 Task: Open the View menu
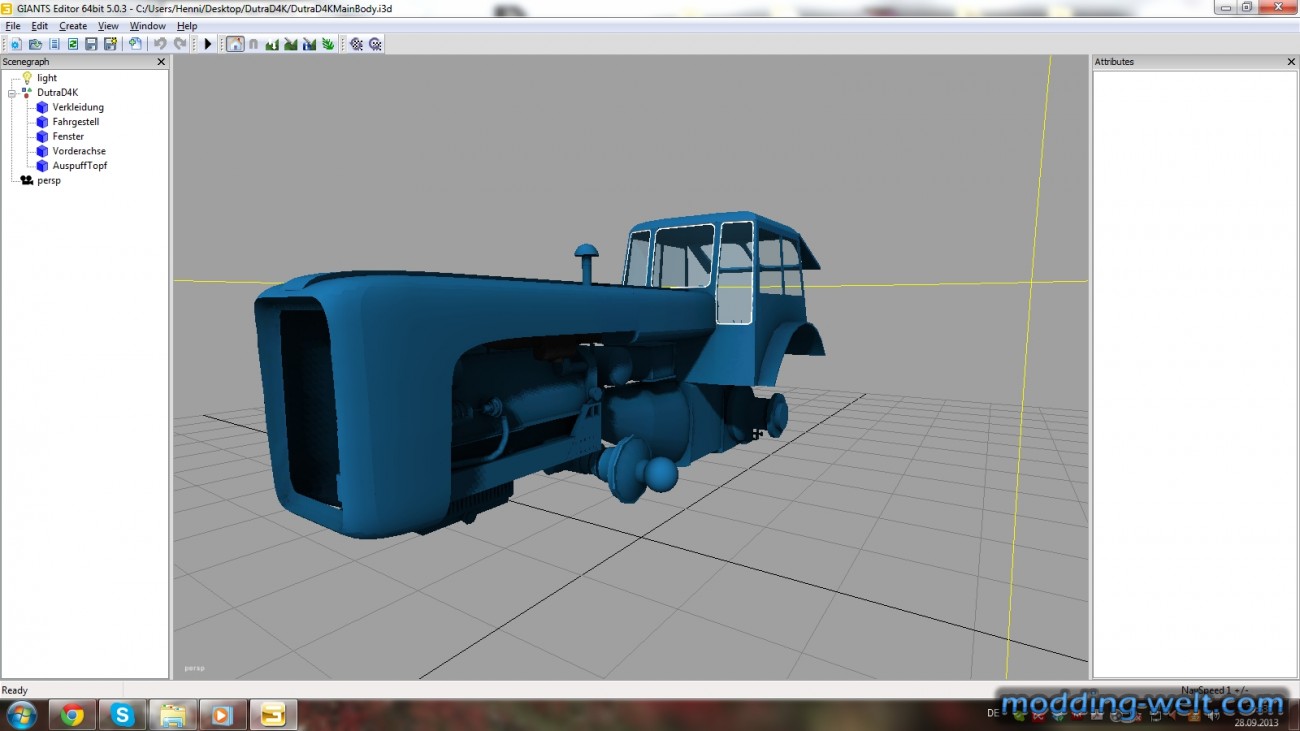pyautogui.click(x=108, y=26)
